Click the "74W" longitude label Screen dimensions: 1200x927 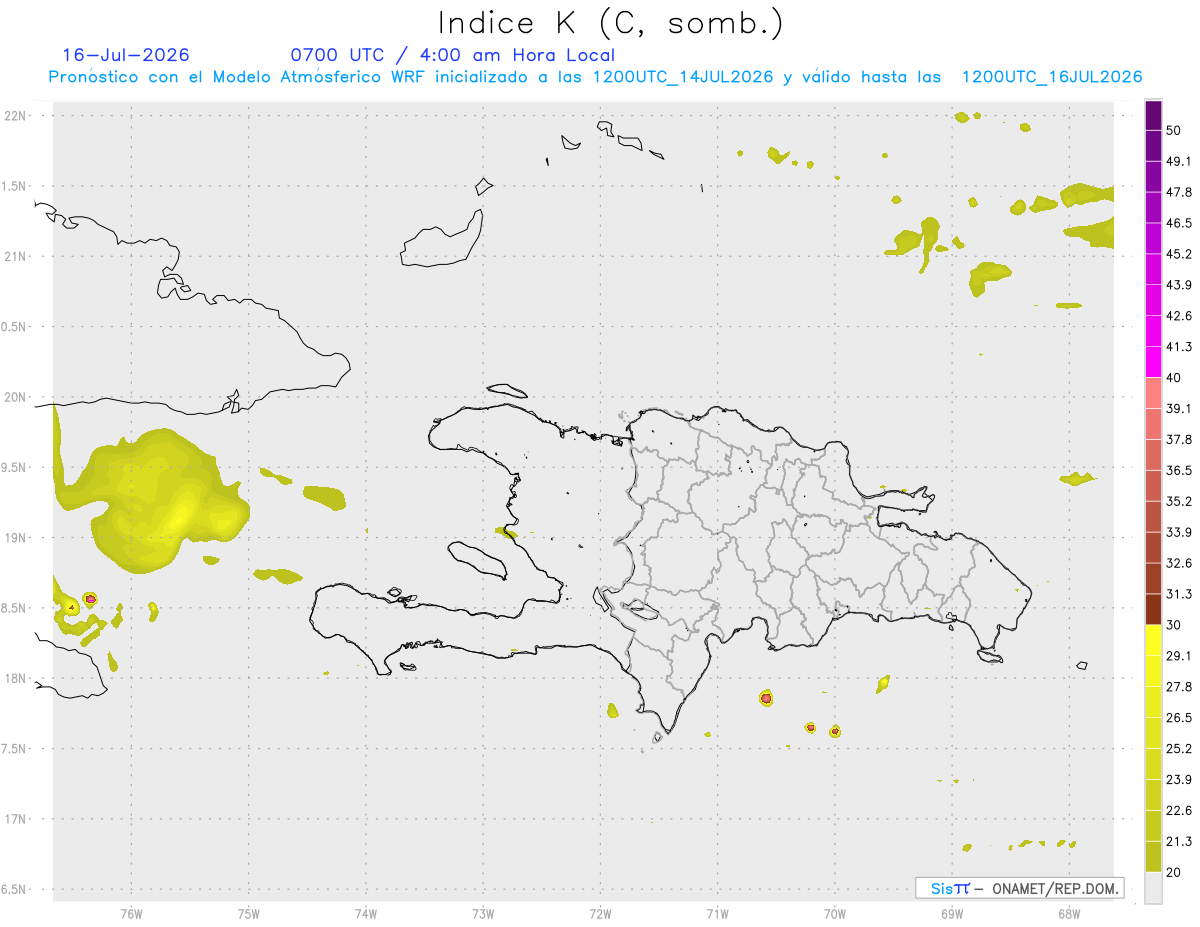click(366, 914)
